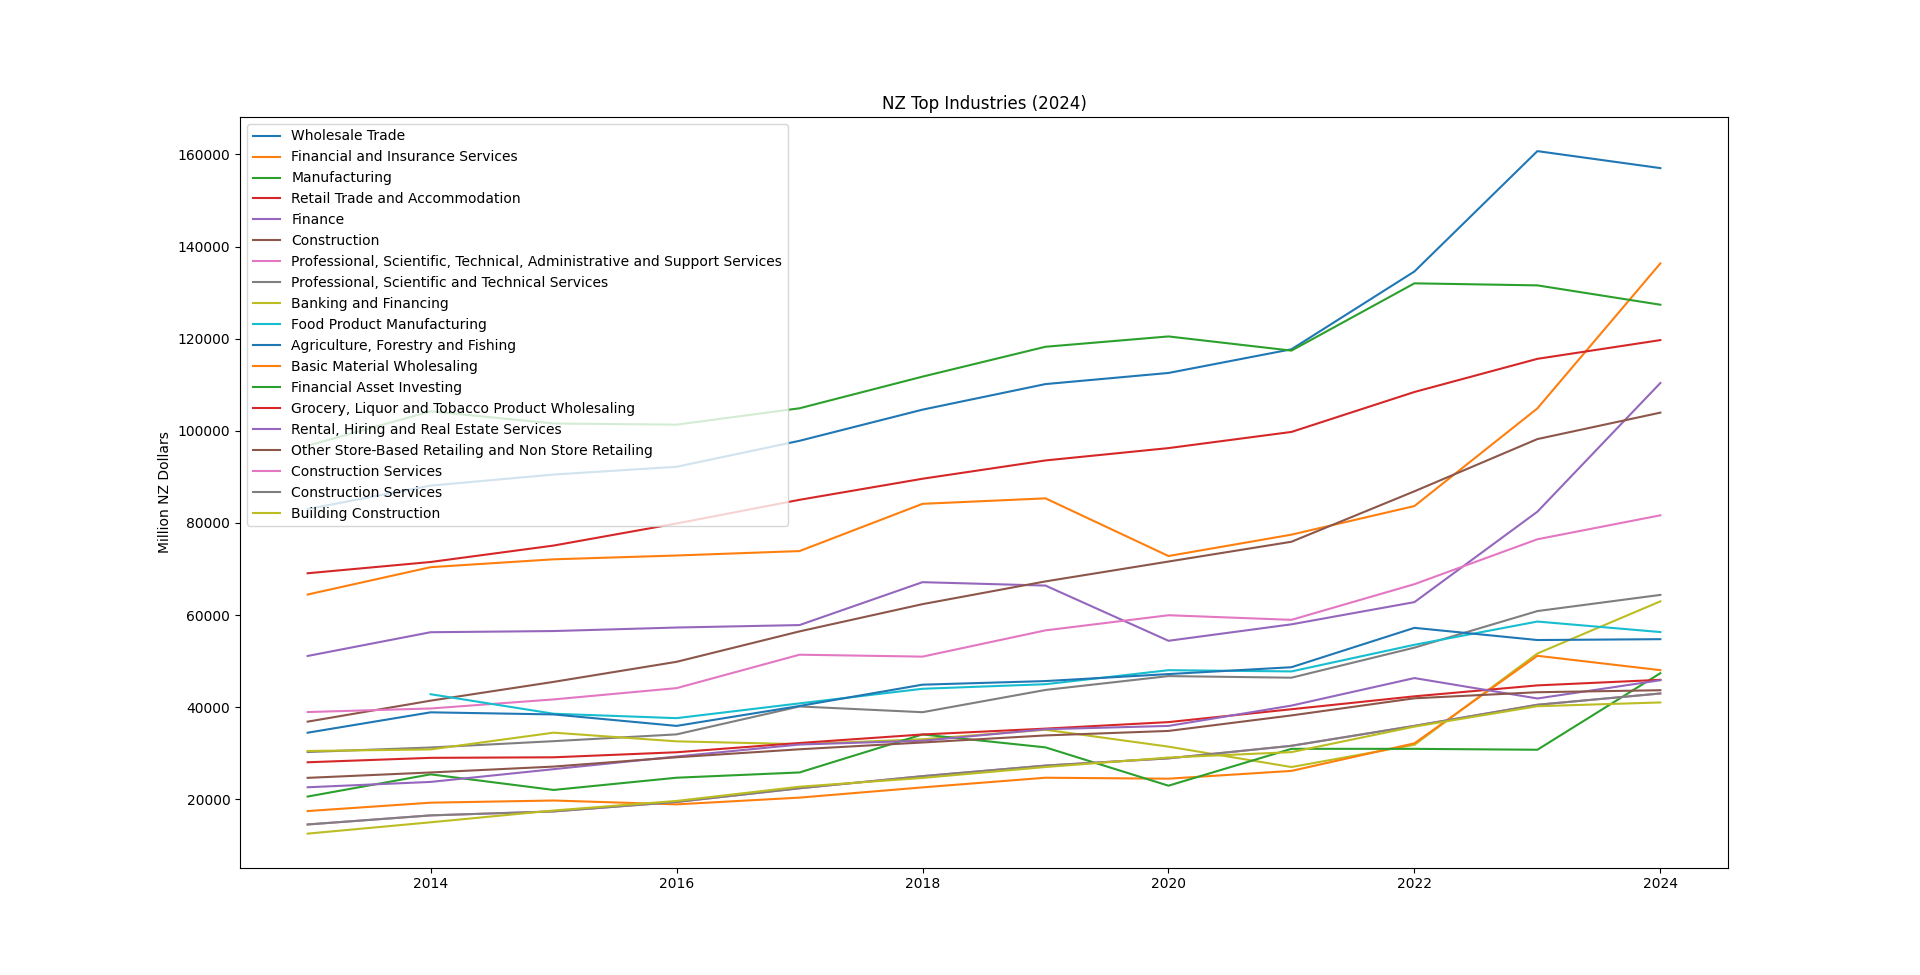This screenshot has height=975, width=1920.
Task: Select the 'Wholesale Trade' legend entry
Action: coord(347,136)
